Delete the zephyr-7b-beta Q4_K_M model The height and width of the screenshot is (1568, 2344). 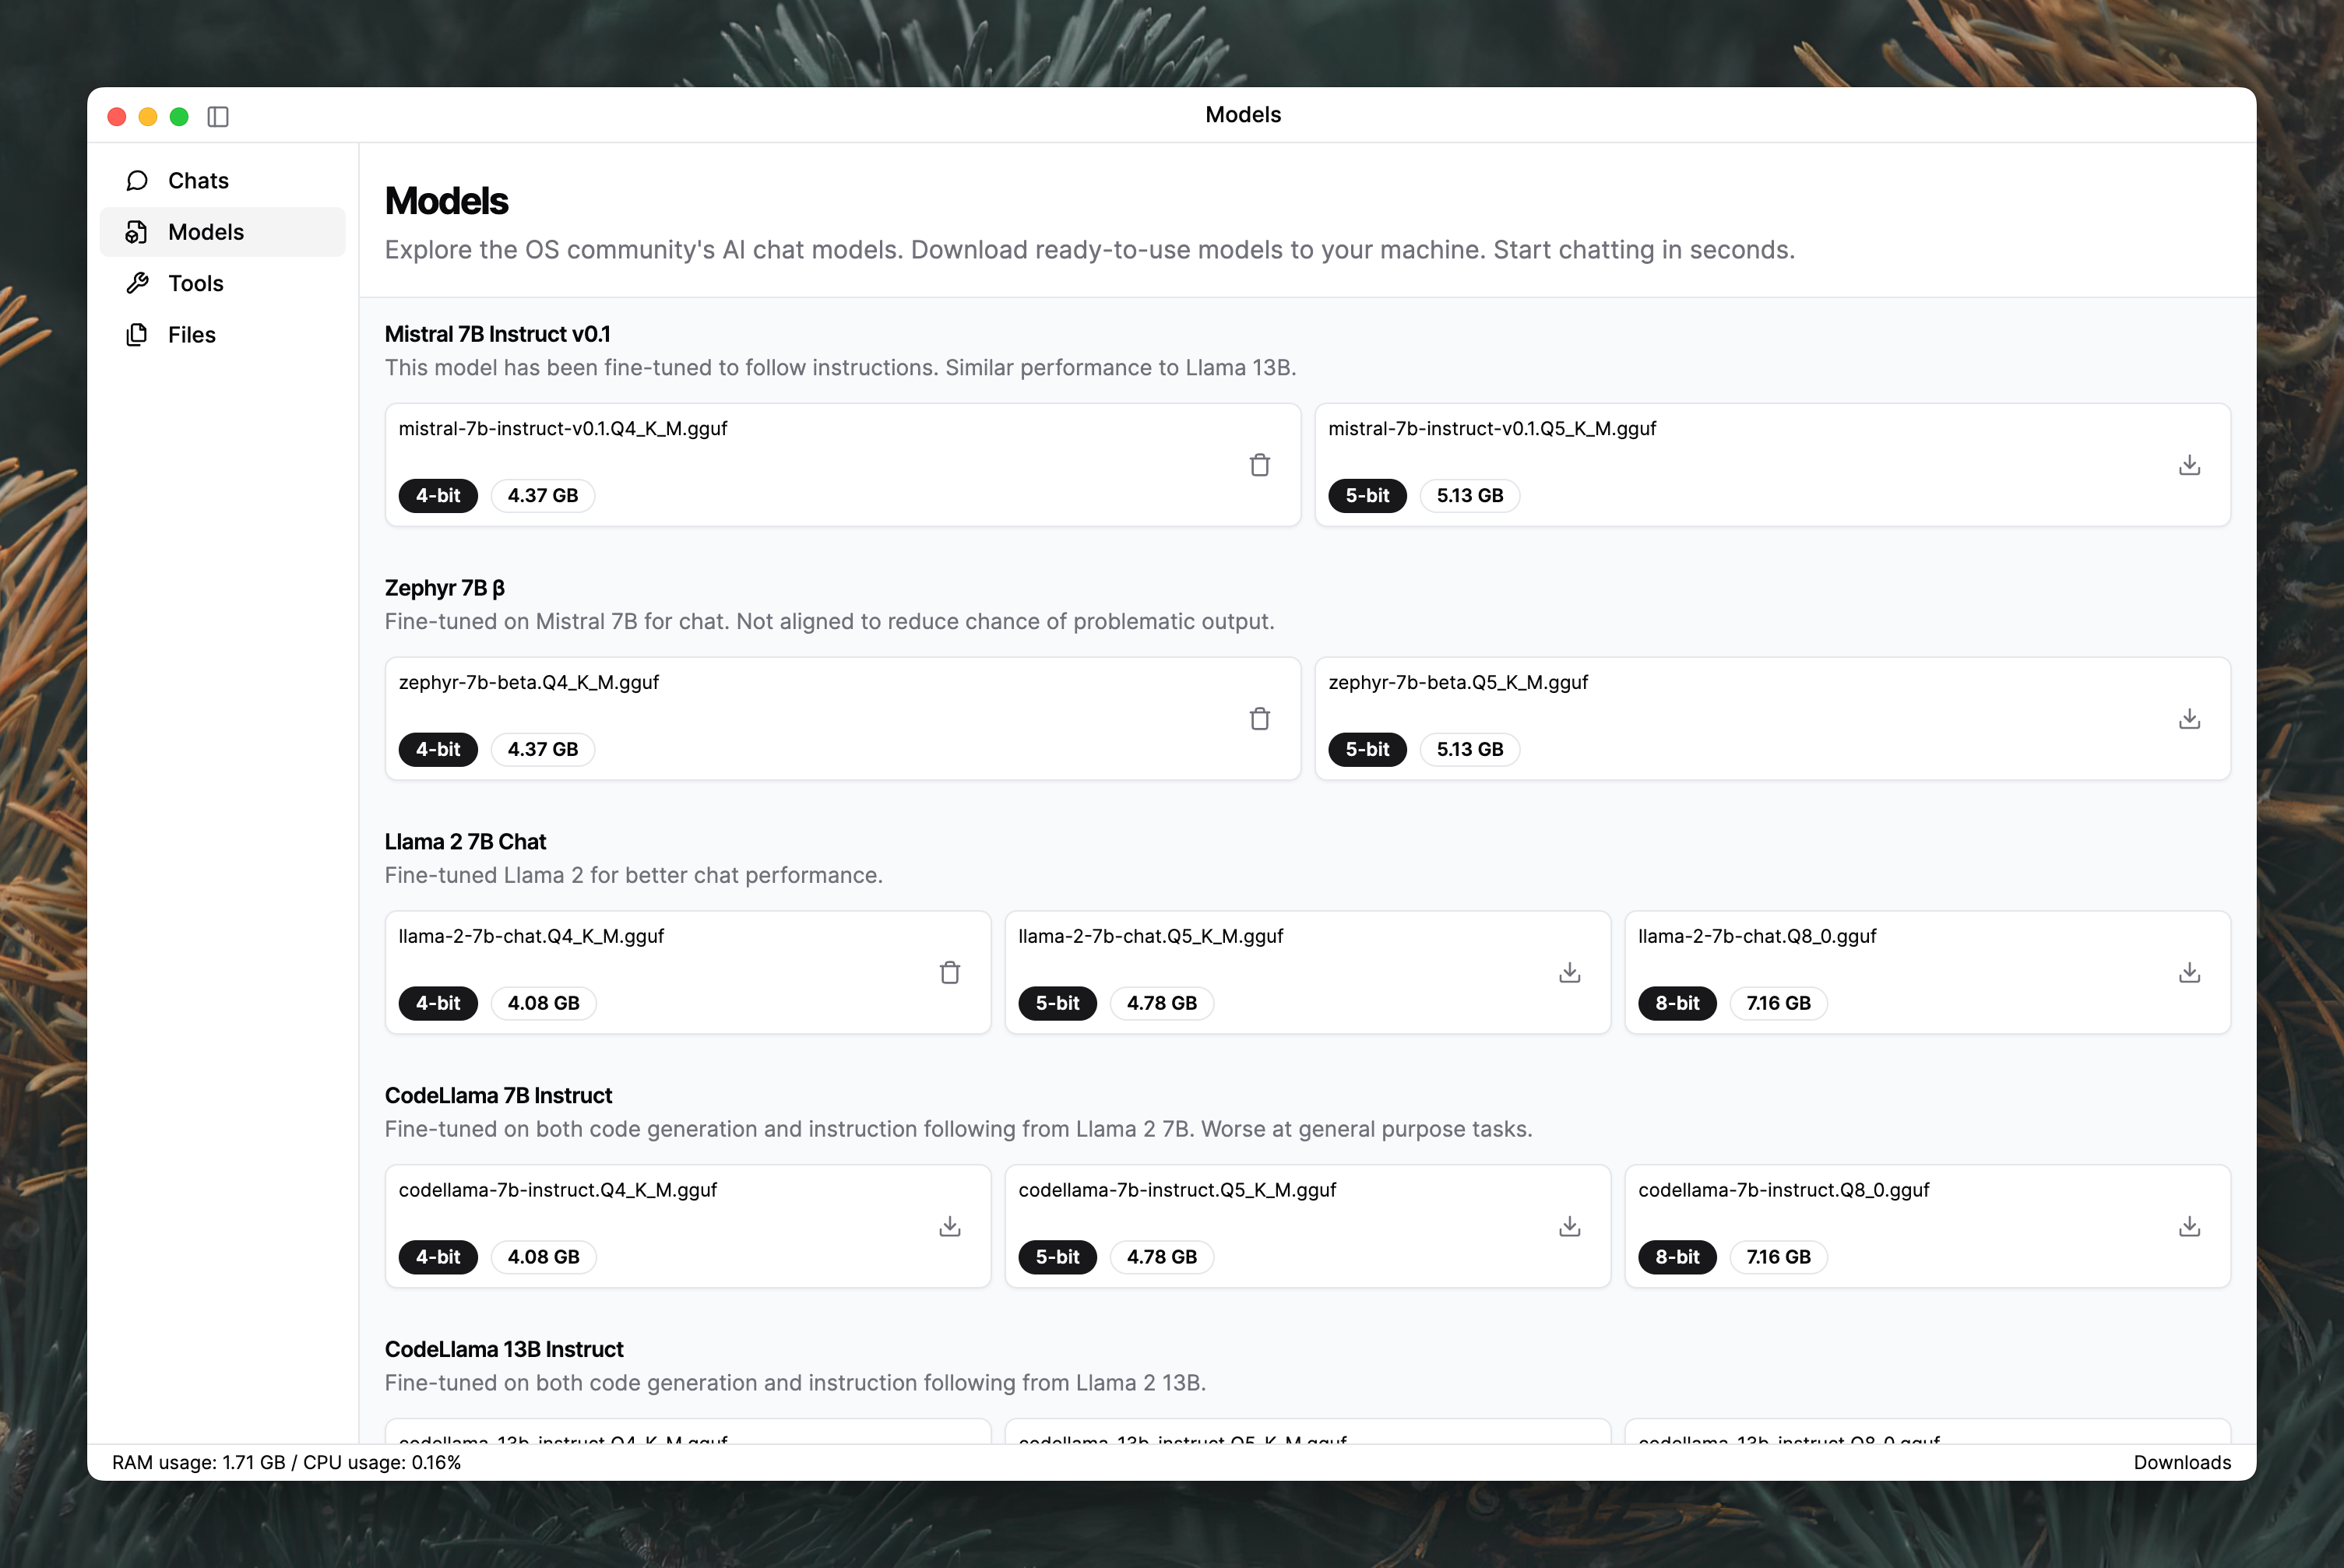pyautogui.click(x=1259, y=719)
